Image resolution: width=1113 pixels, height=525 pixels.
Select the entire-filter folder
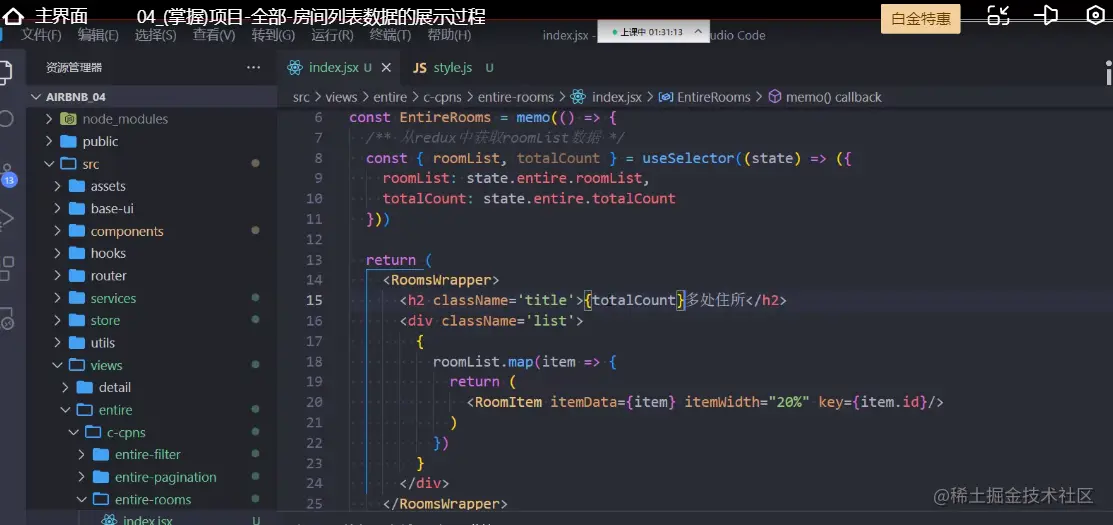click(x=148, y=454)
